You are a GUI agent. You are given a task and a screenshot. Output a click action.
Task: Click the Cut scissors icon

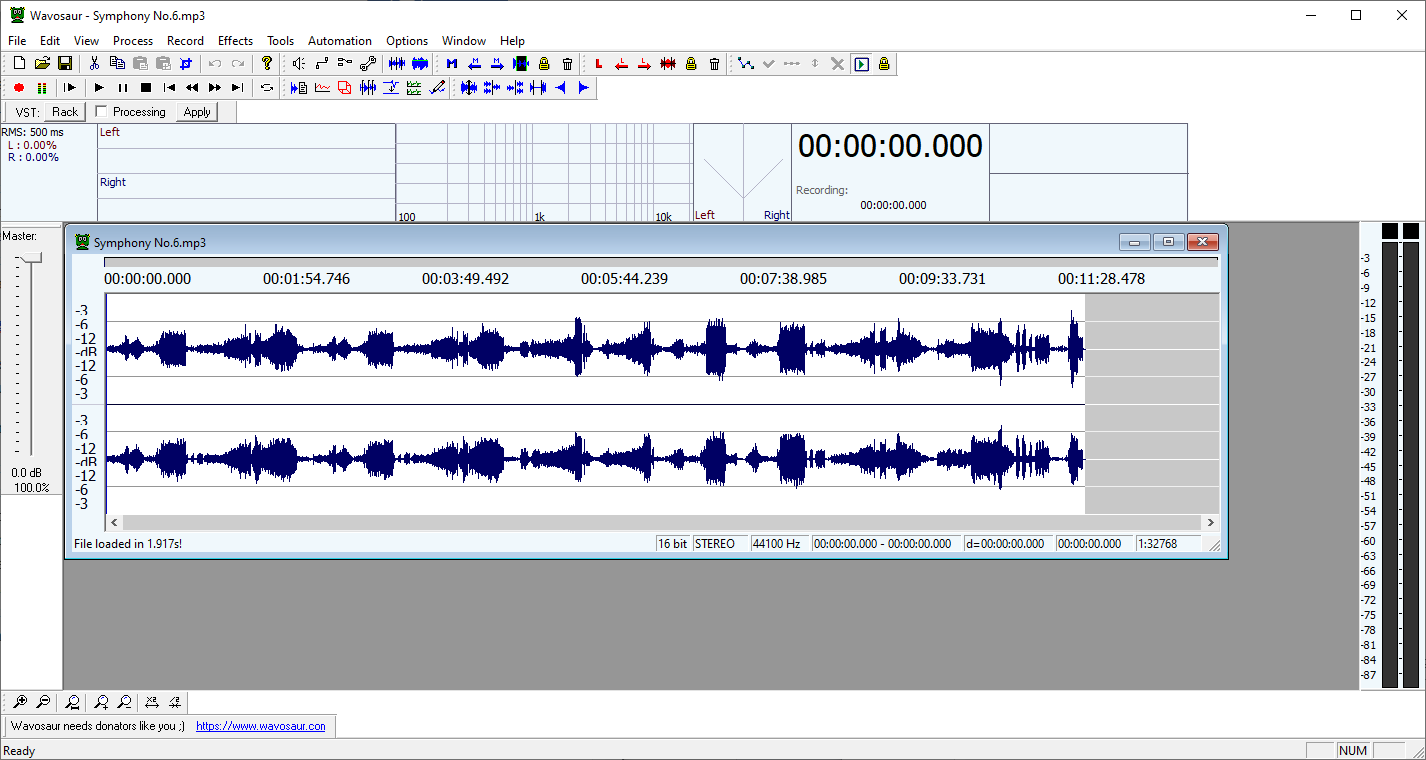[94, 64]
